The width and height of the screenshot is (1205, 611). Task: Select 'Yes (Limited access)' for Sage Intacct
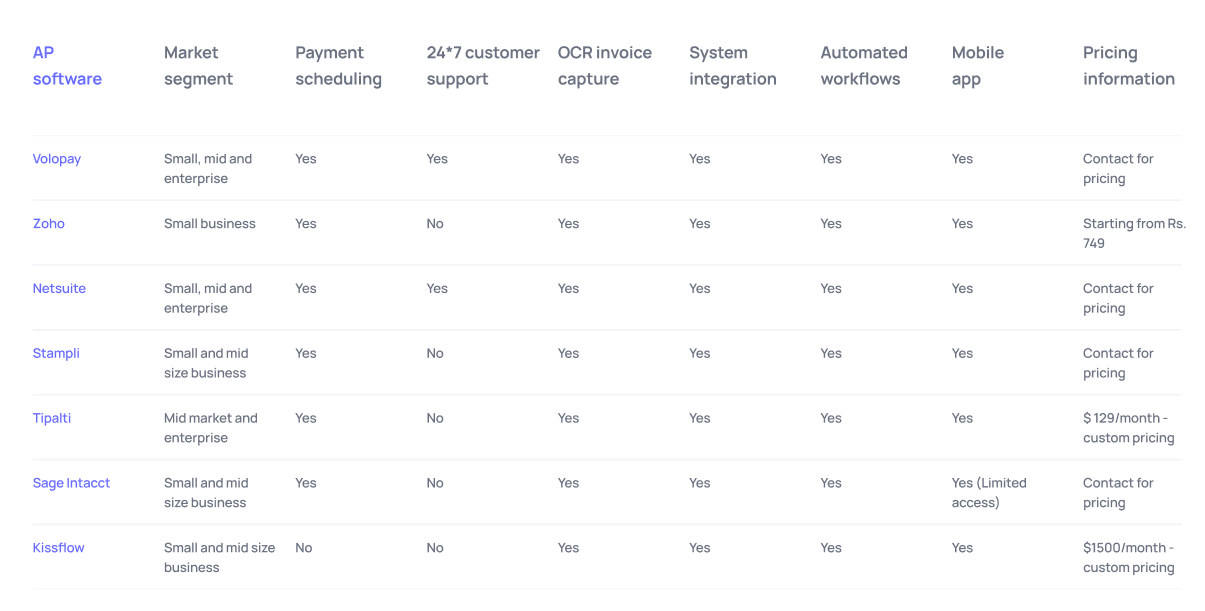989,493
